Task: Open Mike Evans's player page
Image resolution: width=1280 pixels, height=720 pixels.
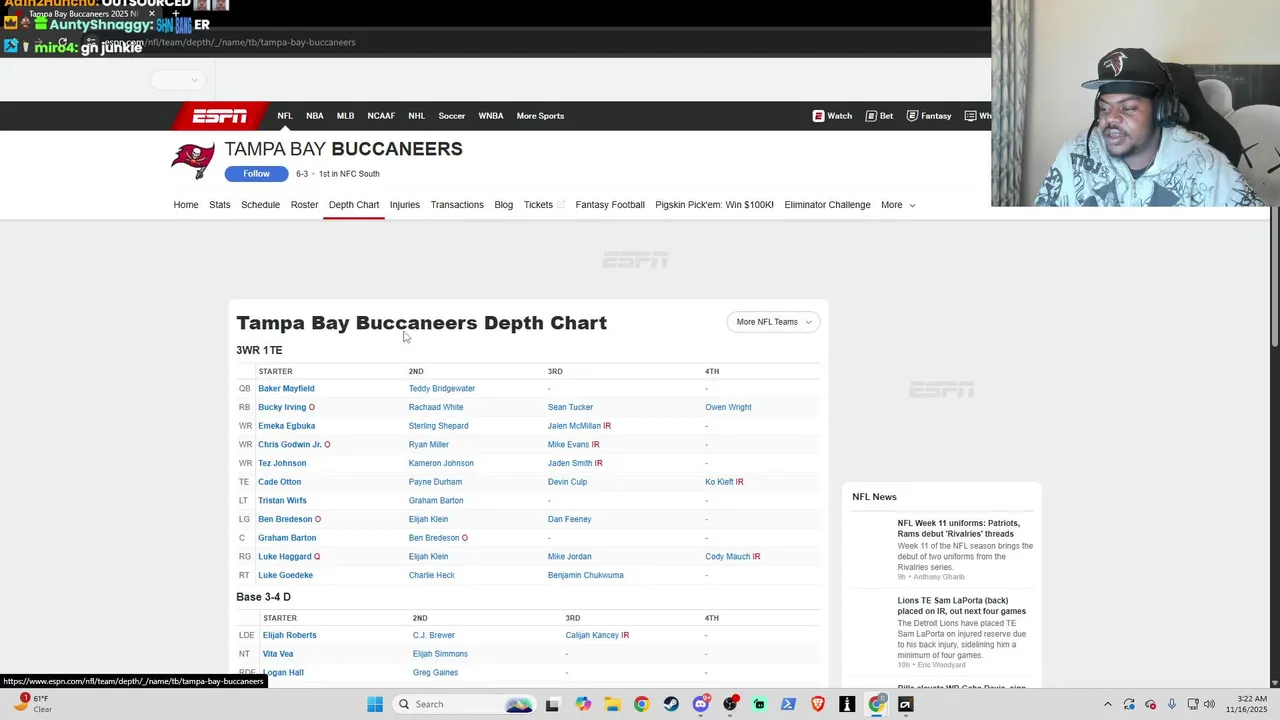Action: pyautogui.click(x=568, y=445)
